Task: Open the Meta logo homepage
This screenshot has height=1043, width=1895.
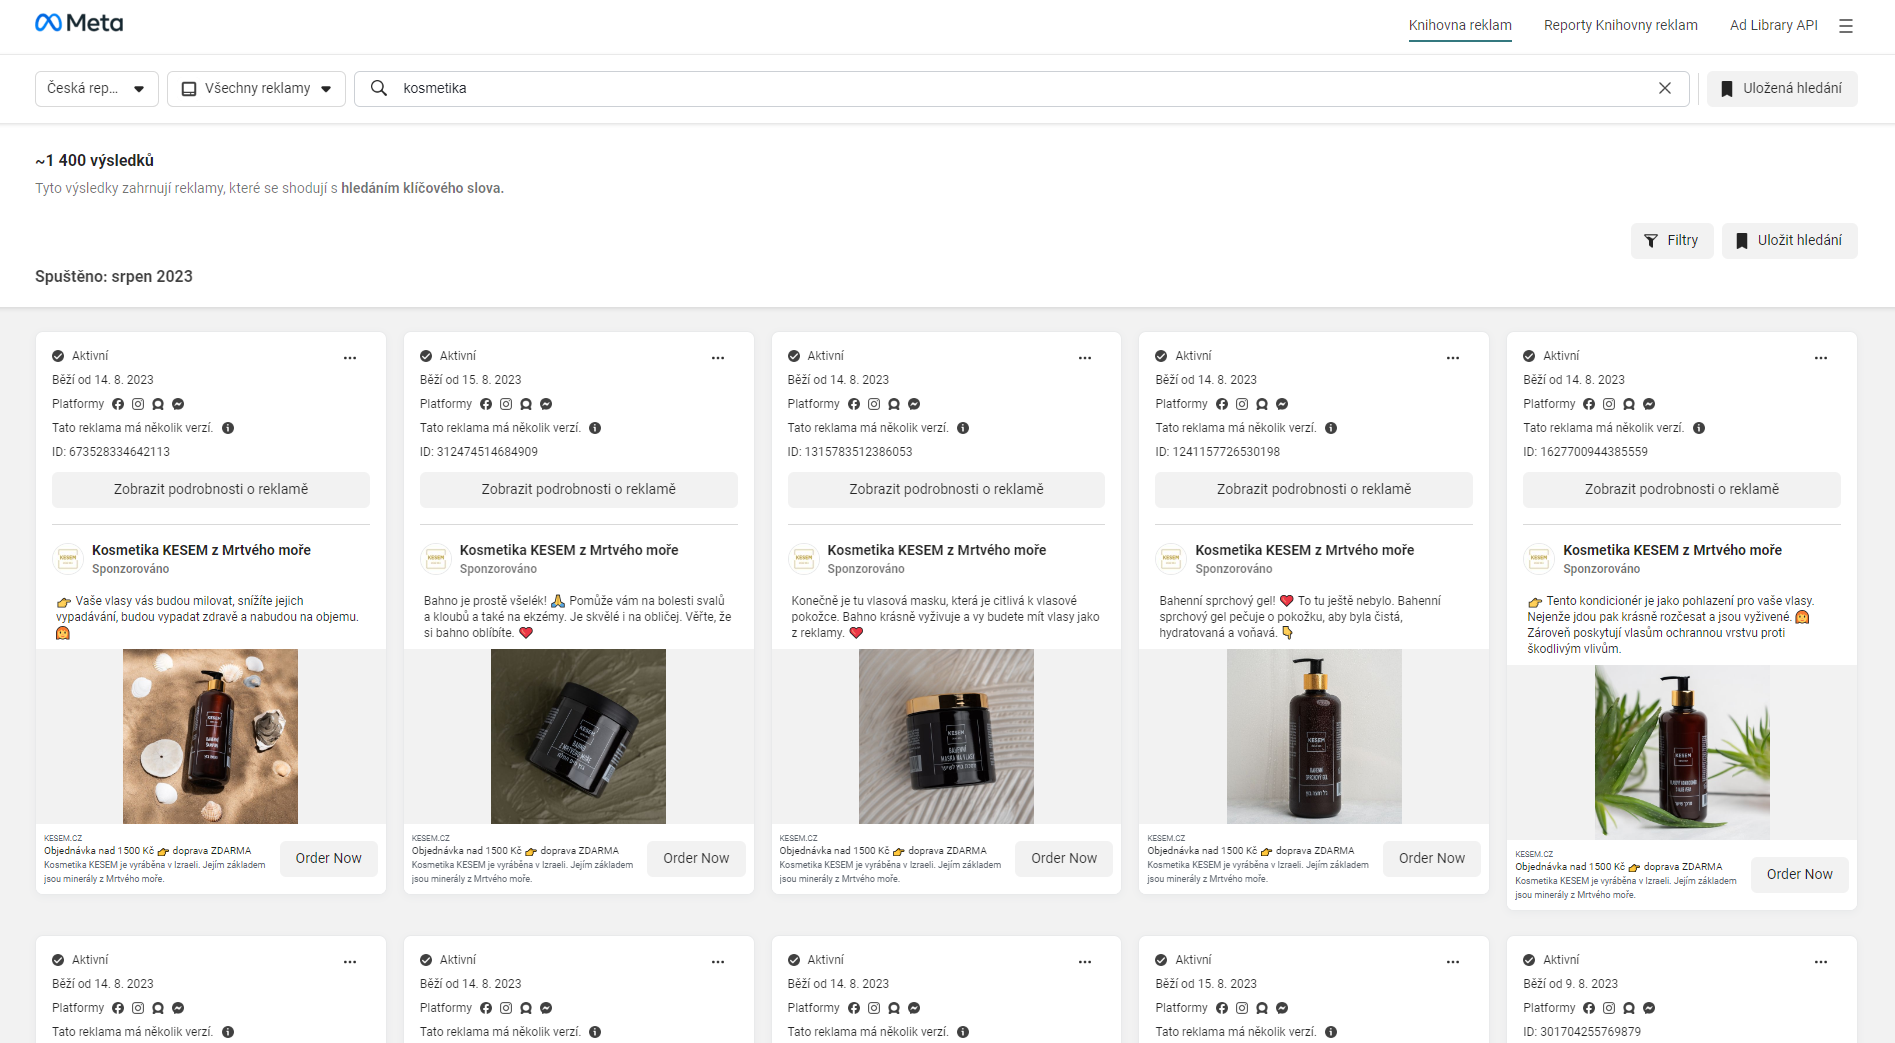Action: tap(79, 23)
